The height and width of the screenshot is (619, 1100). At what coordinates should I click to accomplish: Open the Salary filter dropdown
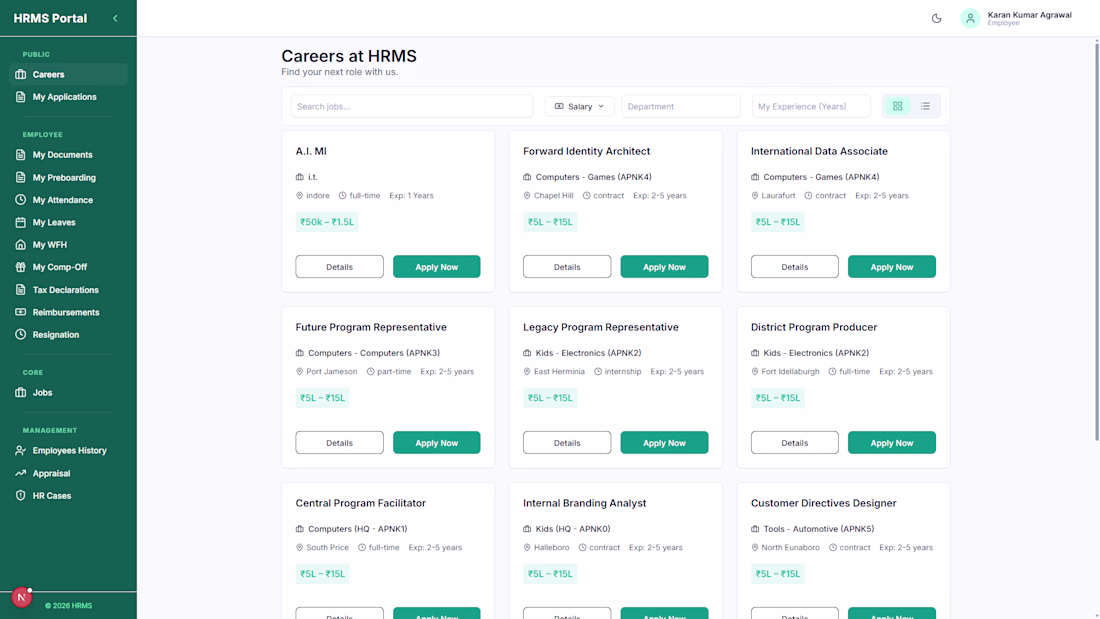pos(579,106)
